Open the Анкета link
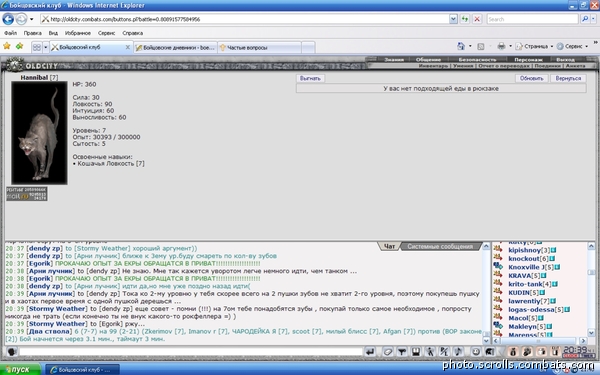The width and height of the screenshot is (600, 375). [575, 66]
